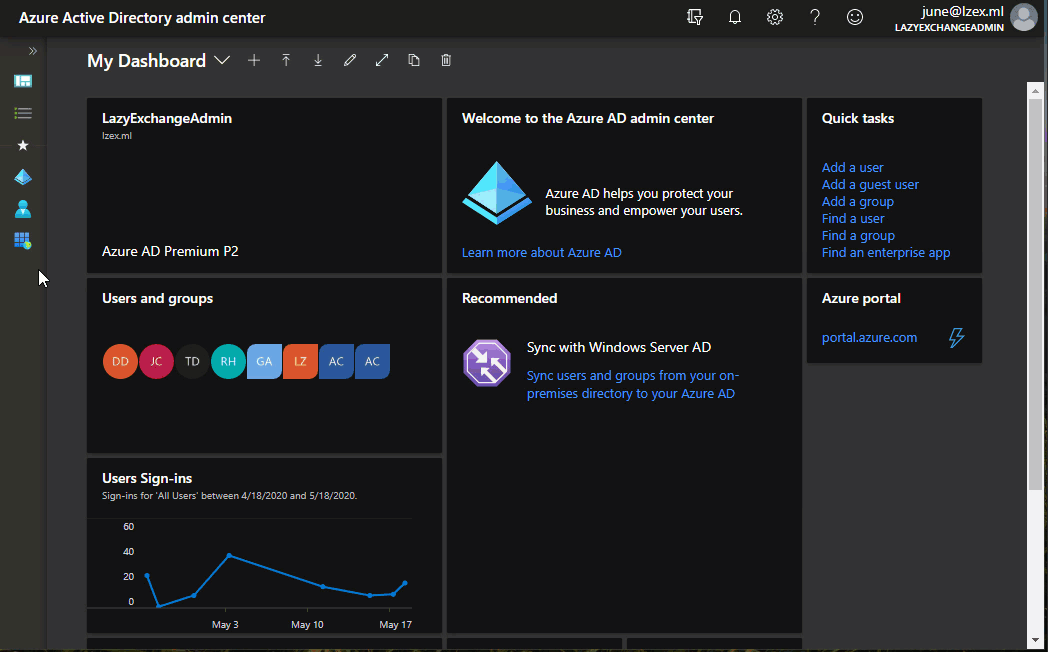Delete the dashboard with trash icon

(x=446, y=60)
